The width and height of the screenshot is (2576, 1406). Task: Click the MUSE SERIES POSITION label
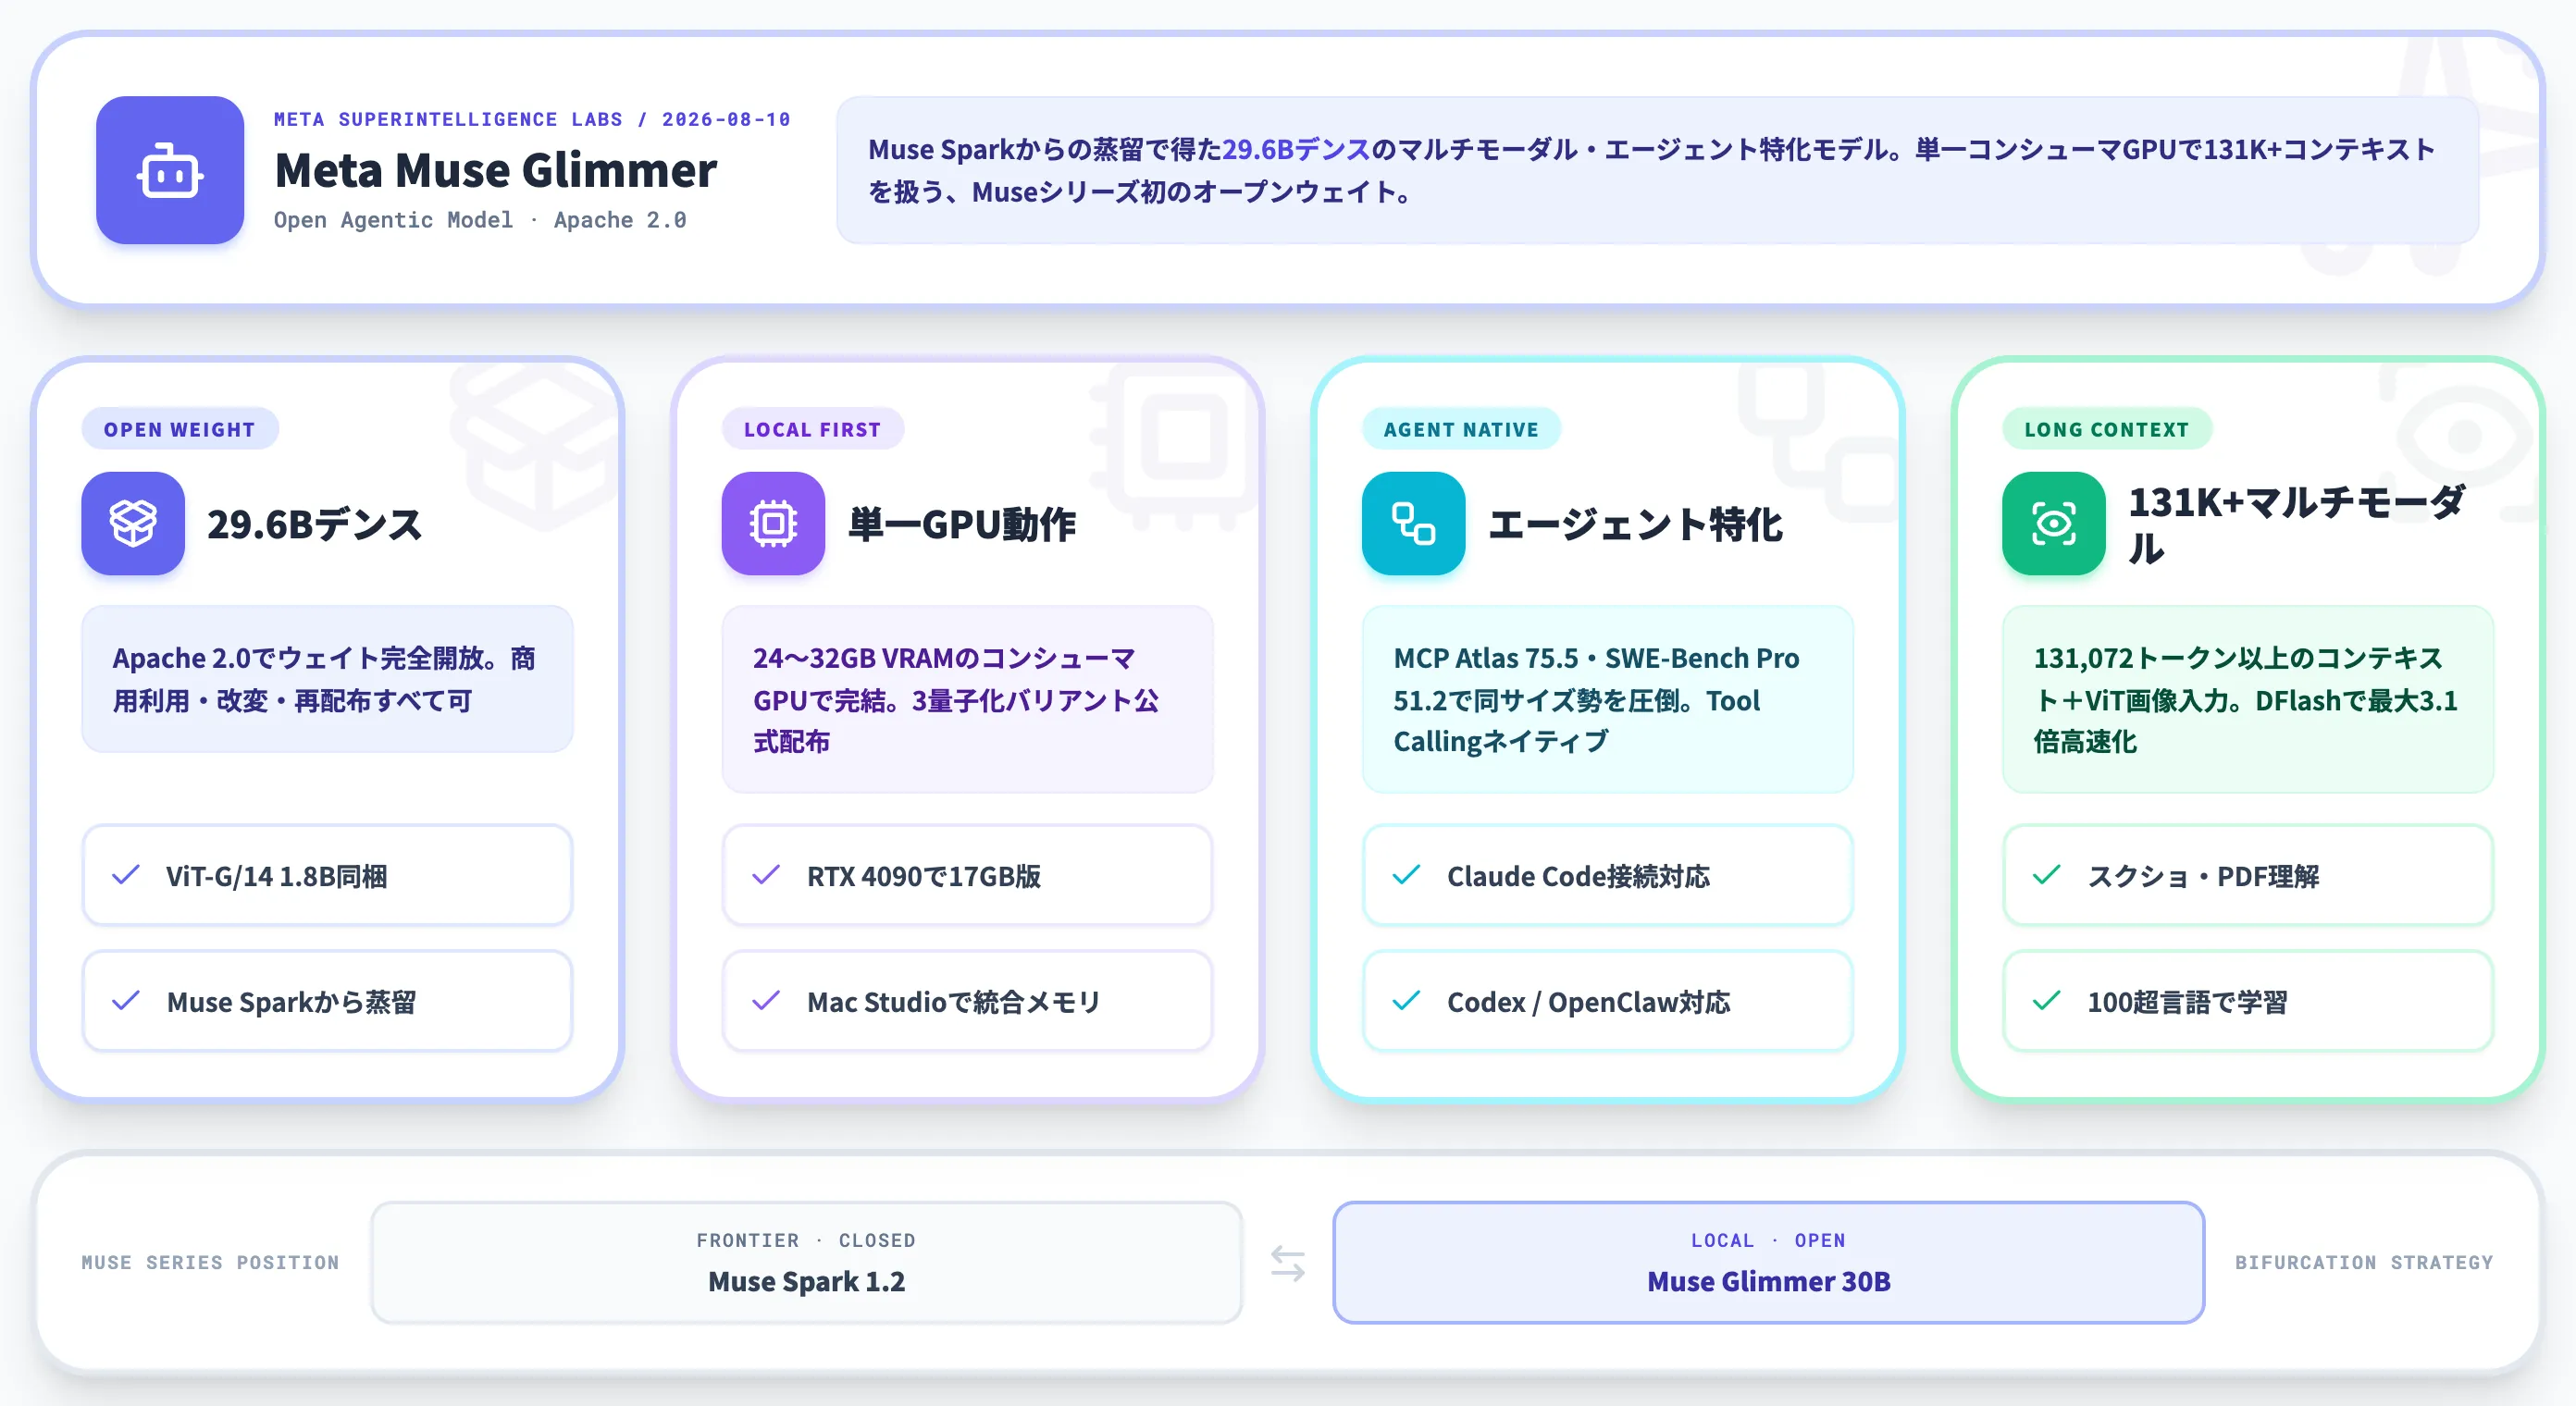(x=210, y=1263)
